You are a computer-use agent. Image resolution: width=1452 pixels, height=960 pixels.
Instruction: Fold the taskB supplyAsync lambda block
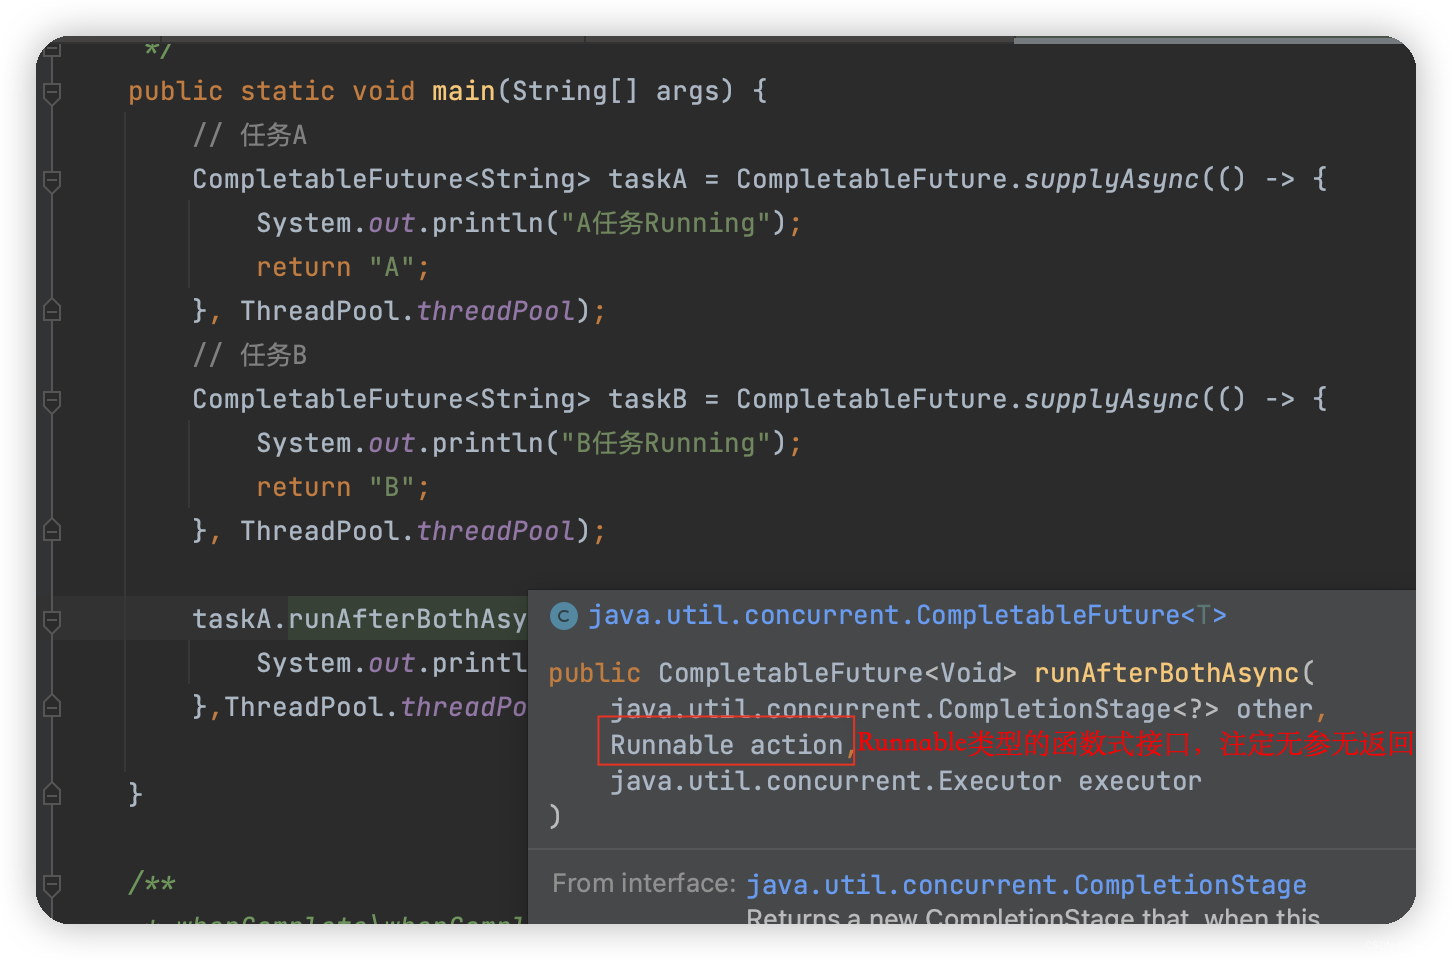53,401
